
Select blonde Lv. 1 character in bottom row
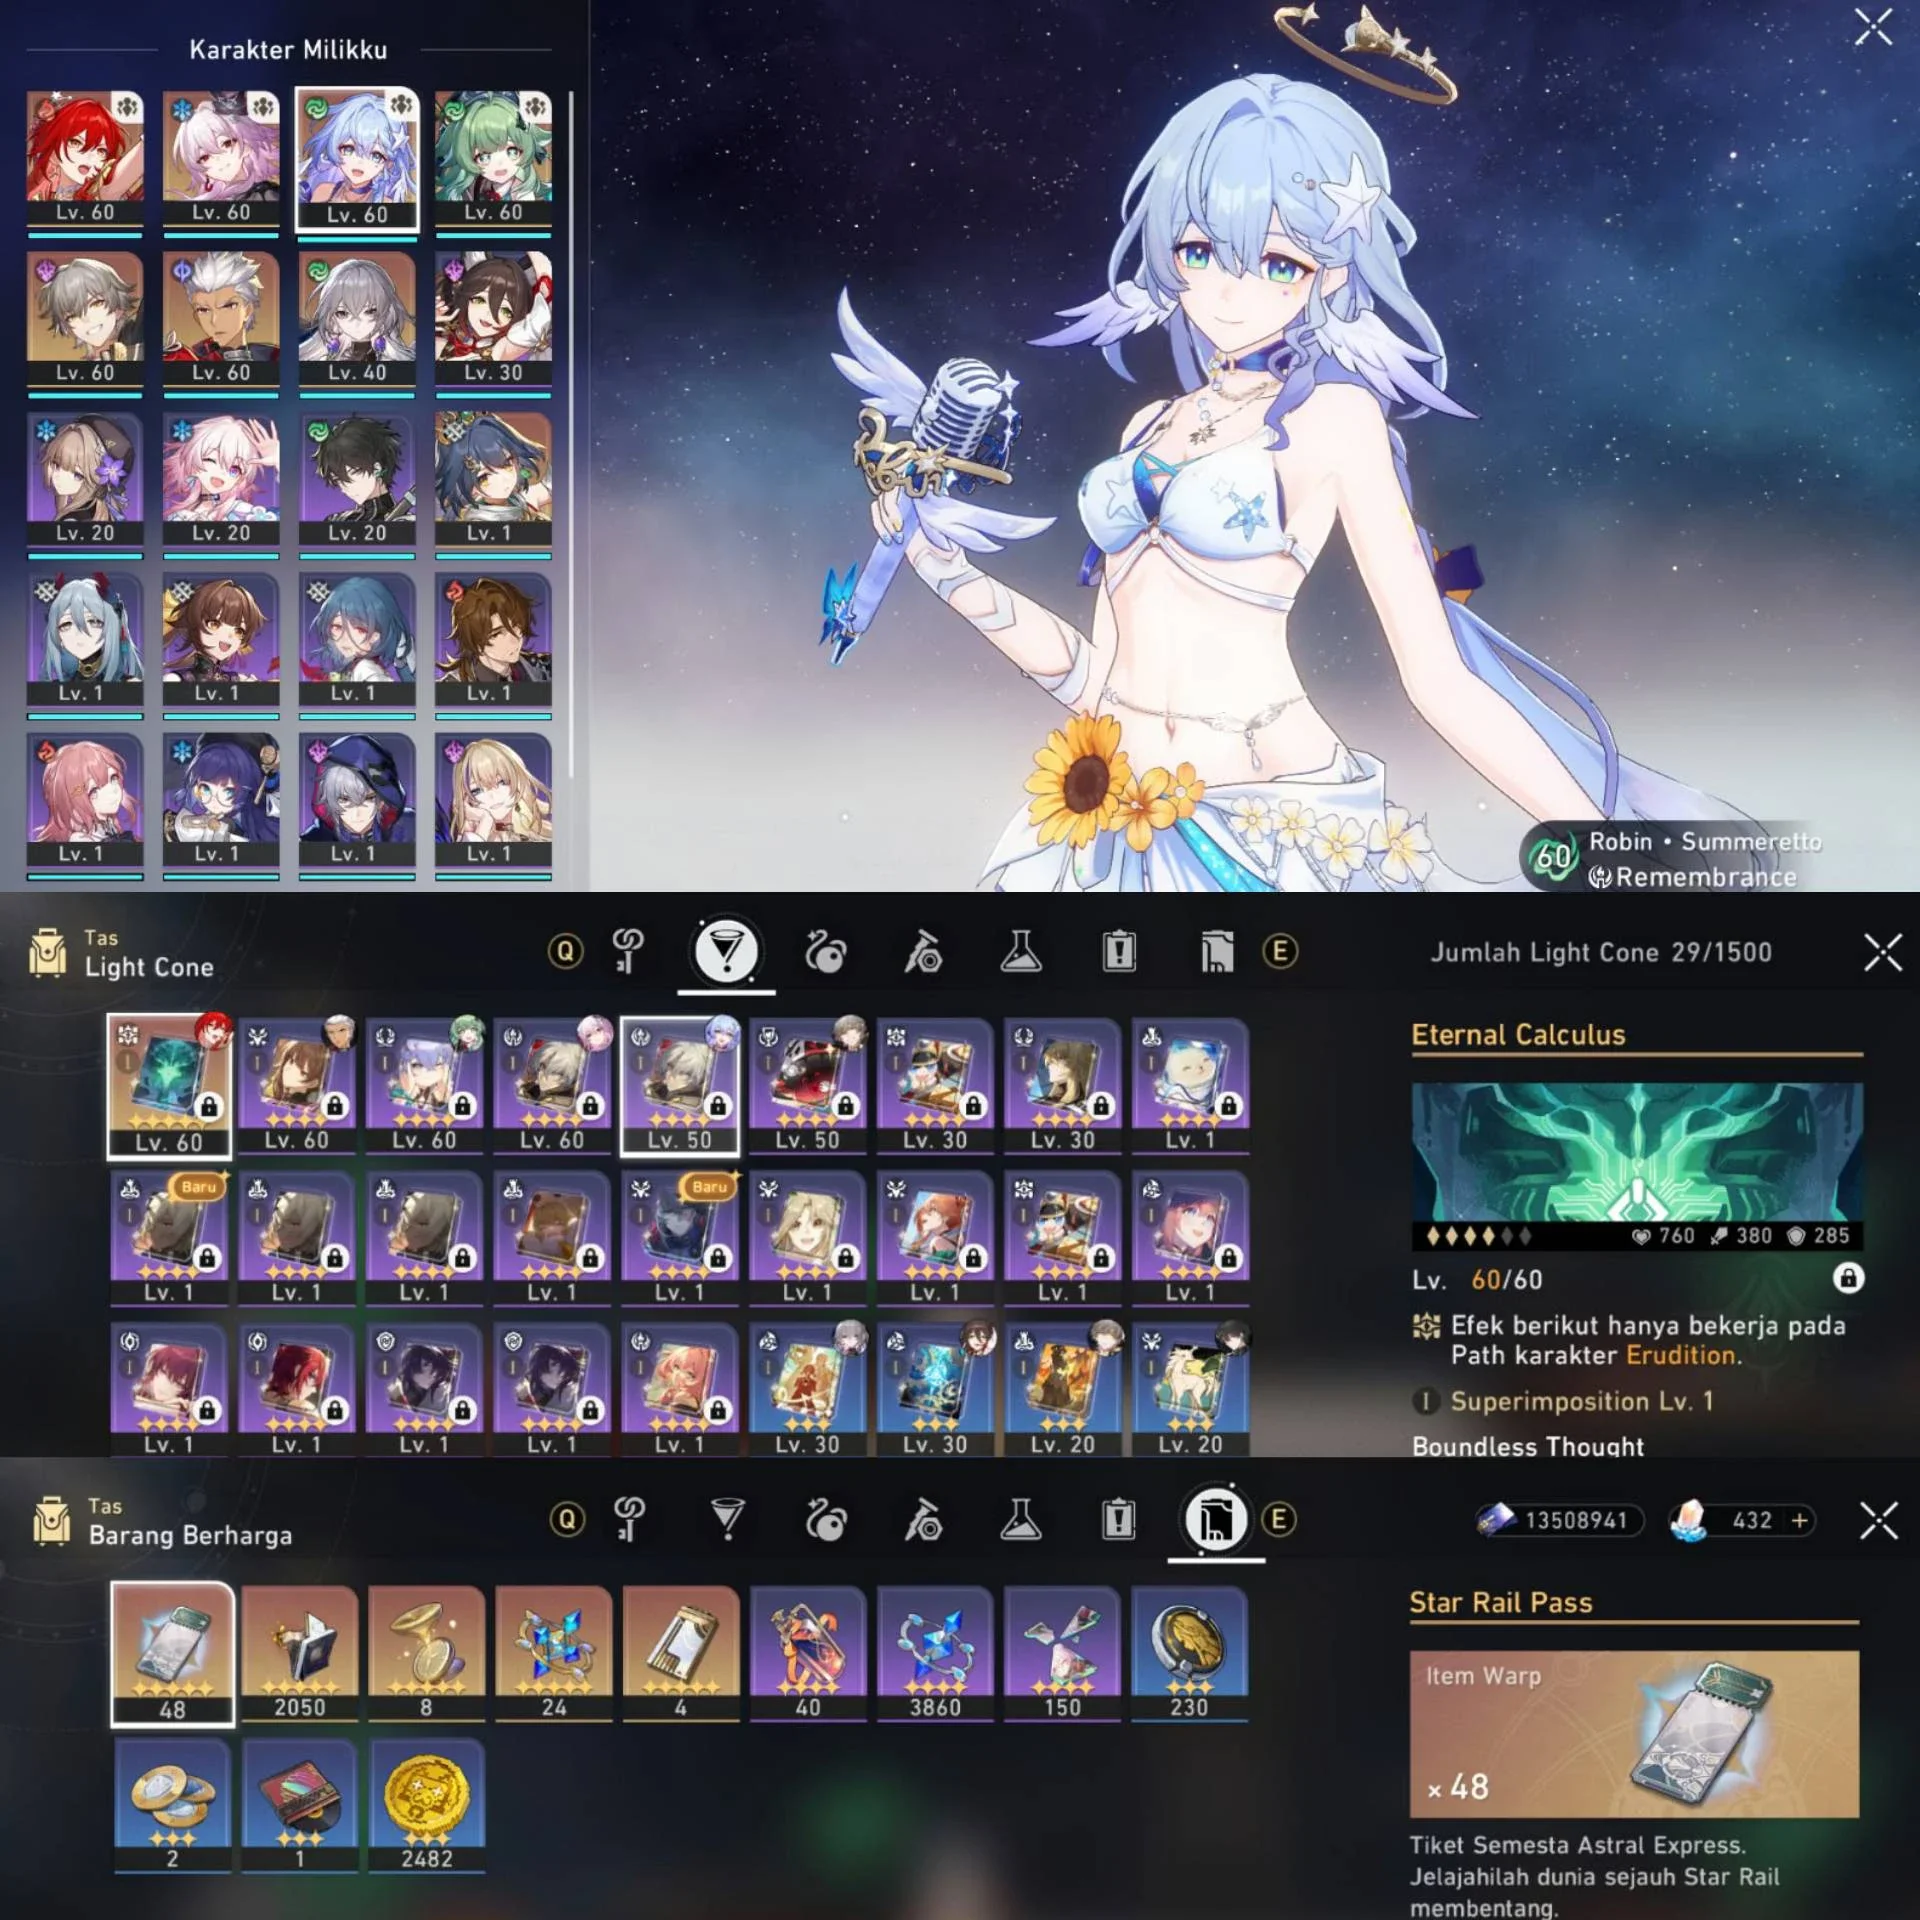[493, 800]
